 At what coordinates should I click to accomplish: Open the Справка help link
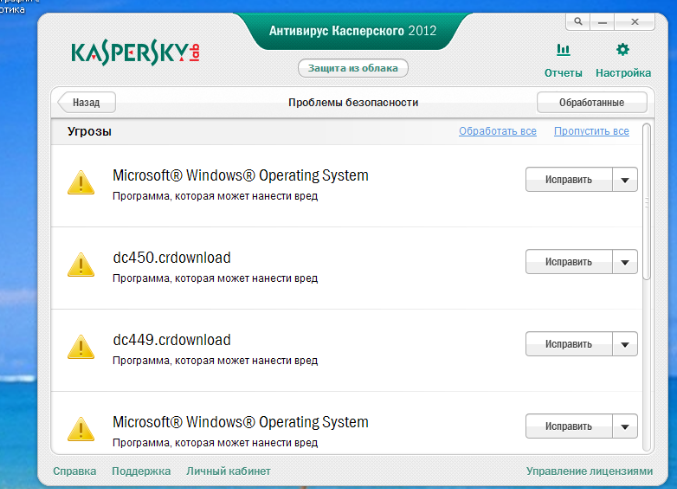[74, 471]
